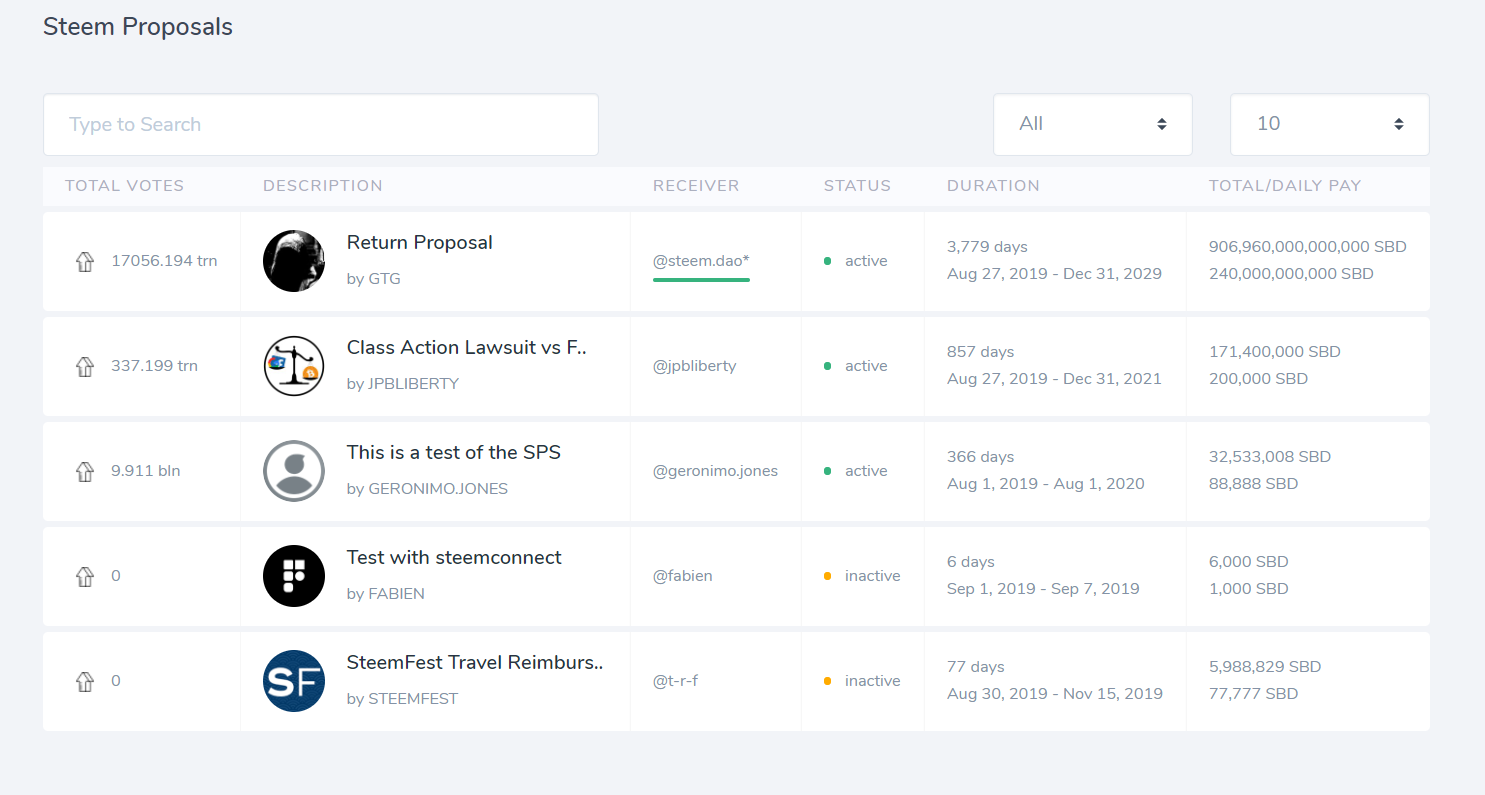
Task: Select vote count '17056.194 trn'
Action: coord(164,261)
